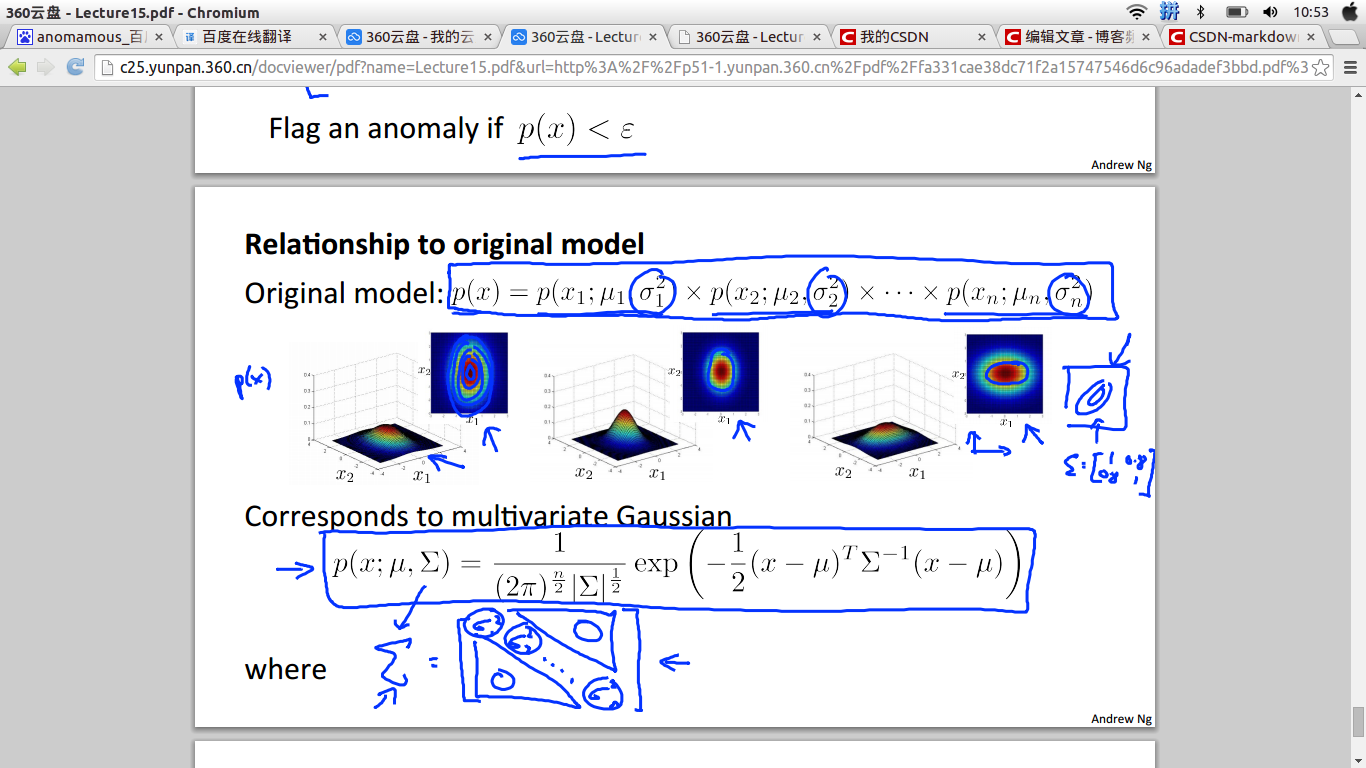Click the PDF viewer vertical scrollbar thumb
The height and width of the screenshot is (768, 1366).
[1358, 721]
